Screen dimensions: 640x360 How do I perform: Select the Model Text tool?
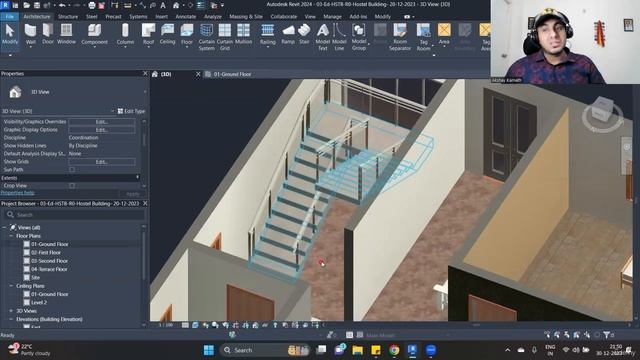click(322, 37)
